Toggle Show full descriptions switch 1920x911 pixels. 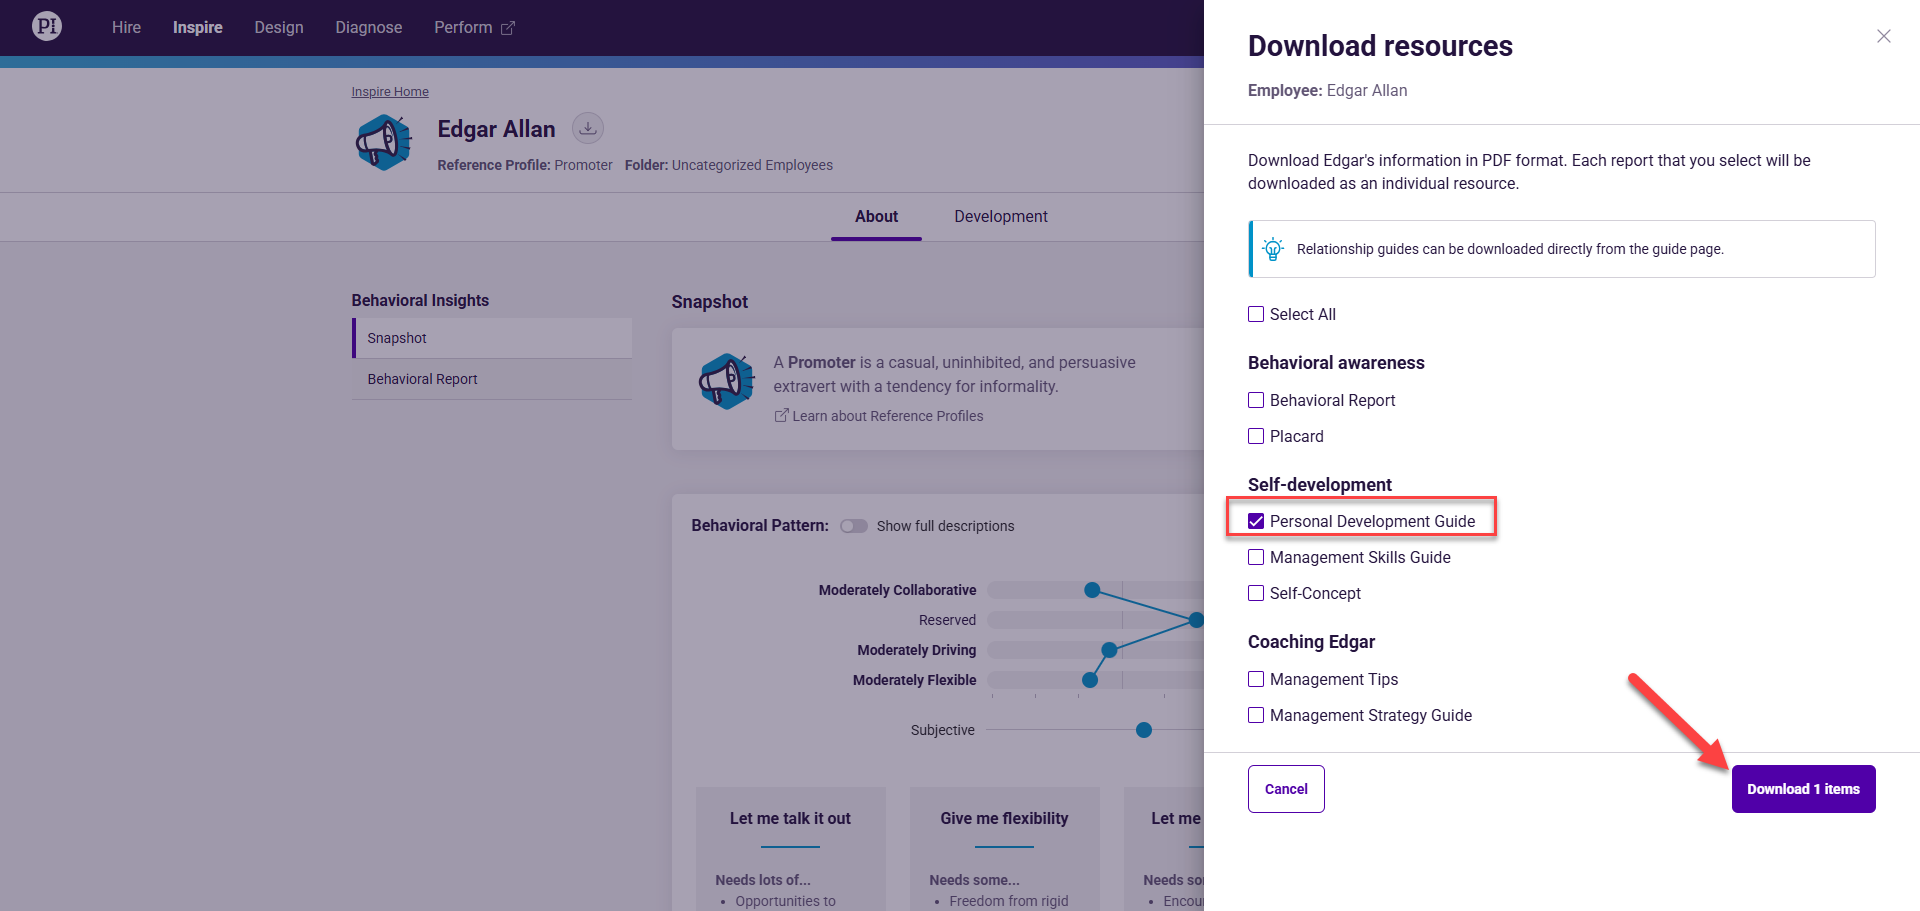point(853,526)
